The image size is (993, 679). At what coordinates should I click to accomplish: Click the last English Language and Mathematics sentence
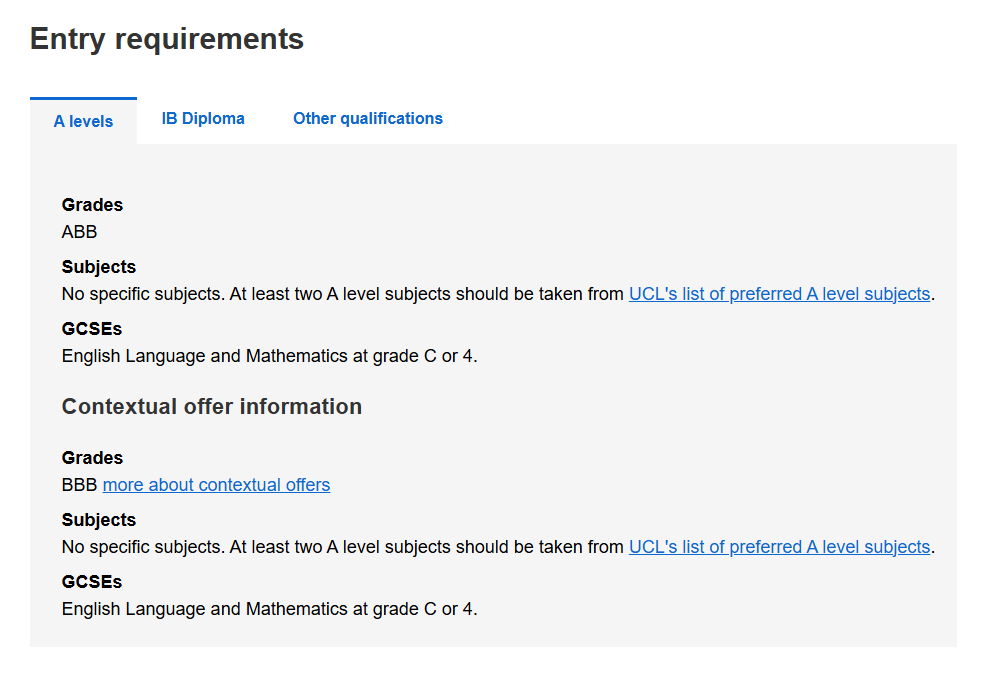269,609
